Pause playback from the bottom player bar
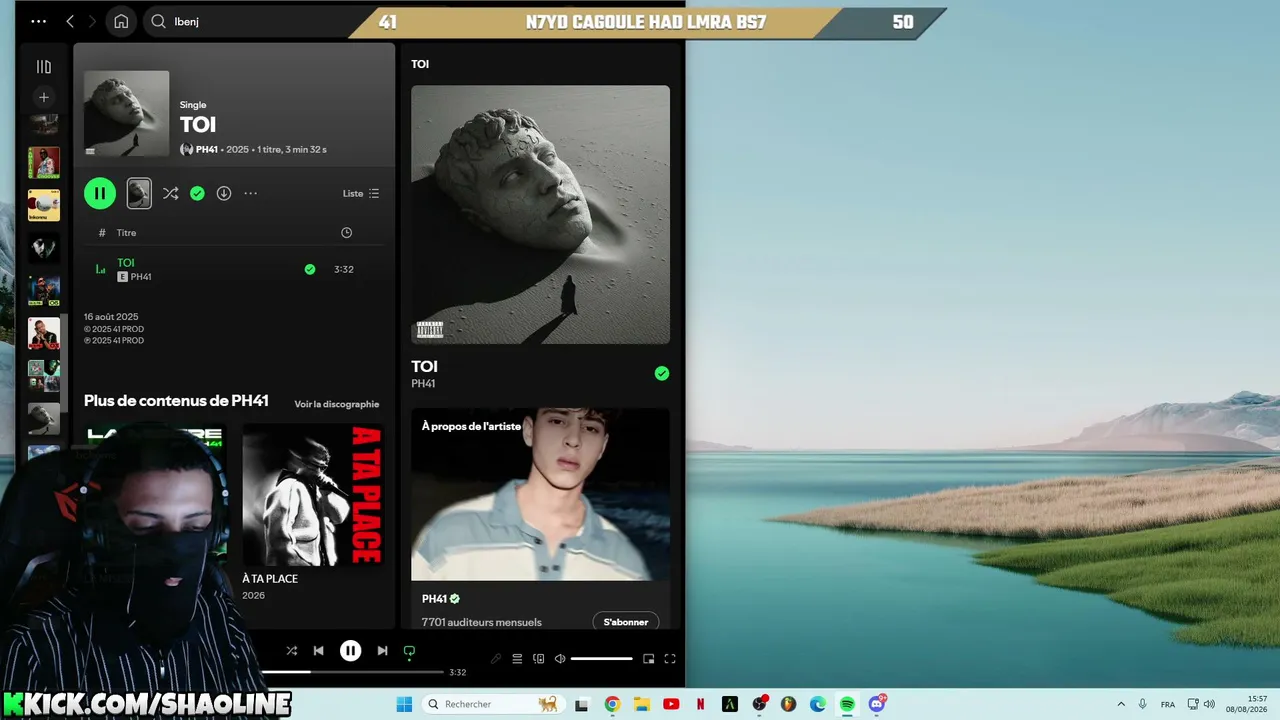Viewport: 1280px width, 720px height. (350, 651)
